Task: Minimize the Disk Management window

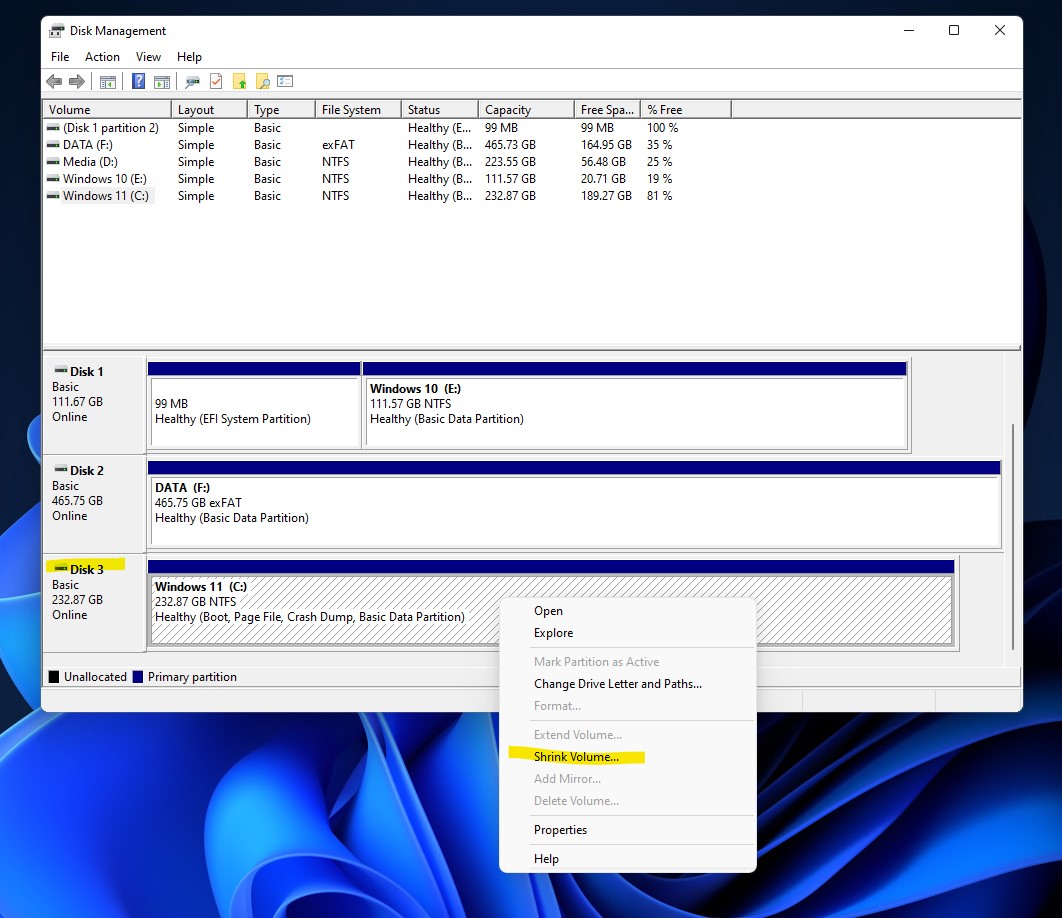Action: tap(909, 30)
